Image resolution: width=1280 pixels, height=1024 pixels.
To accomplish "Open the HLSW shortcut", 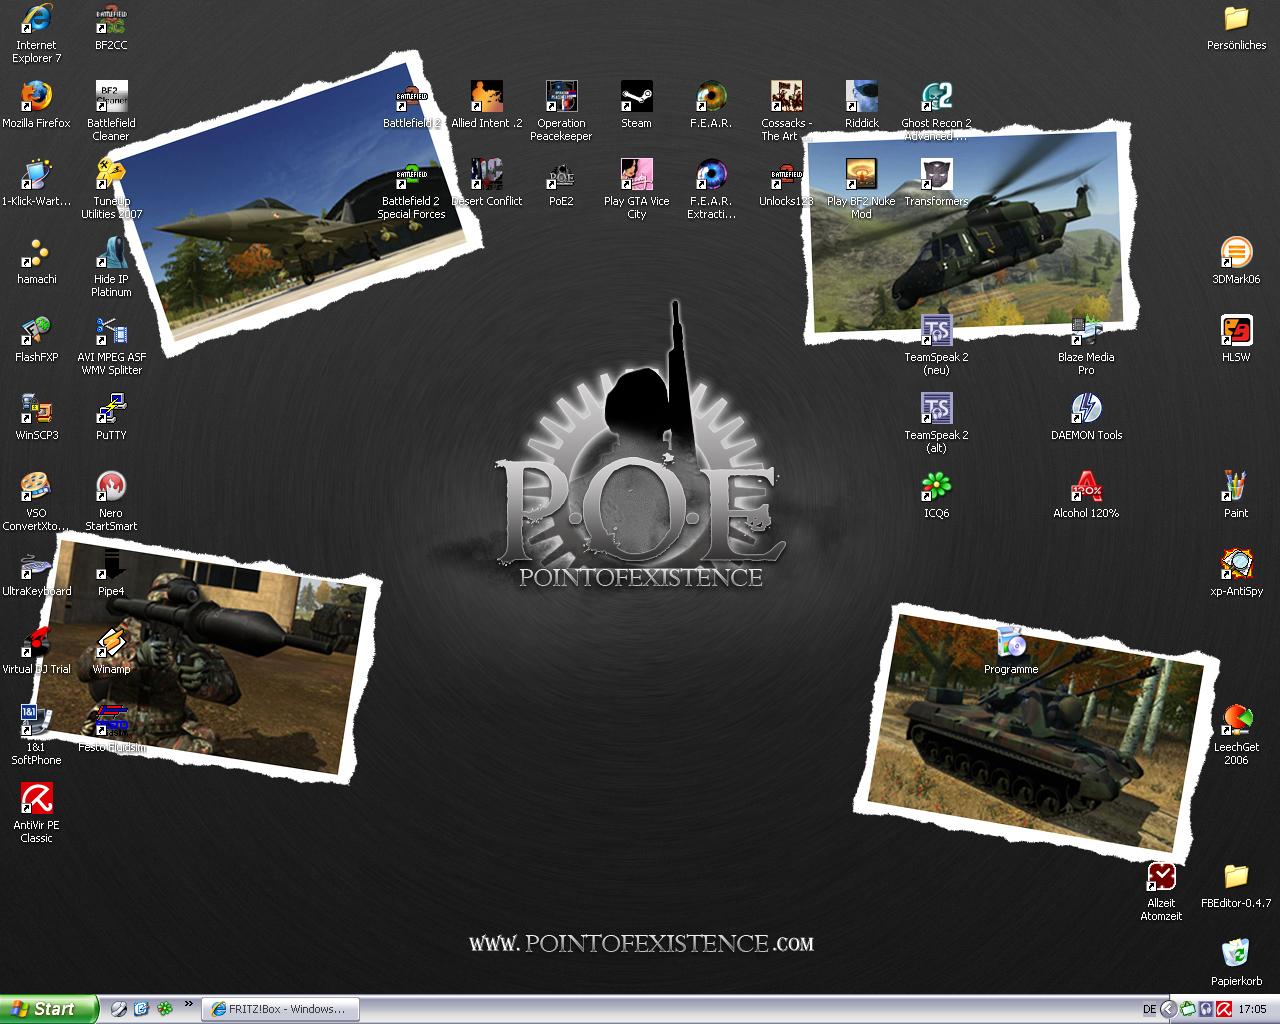I will (x=1236, y=331).
